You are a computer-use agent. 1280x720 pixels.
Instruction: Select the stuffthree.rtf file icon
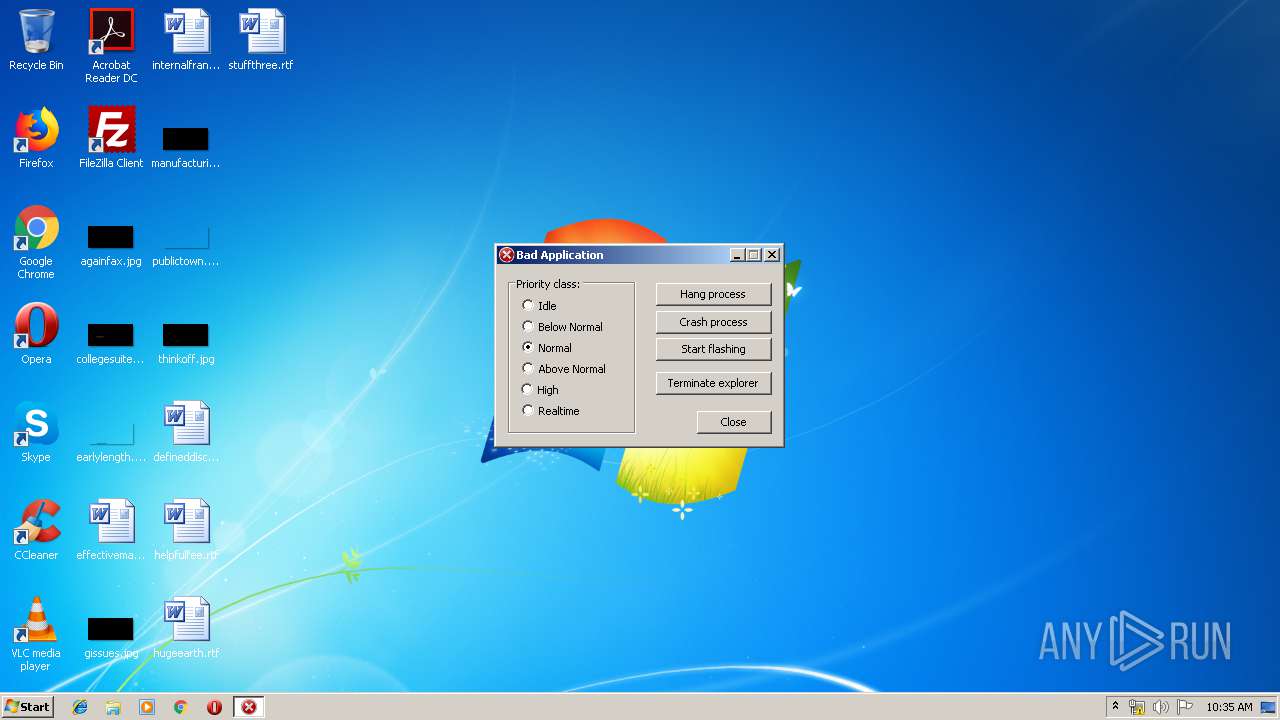click(x=261, y=40)
